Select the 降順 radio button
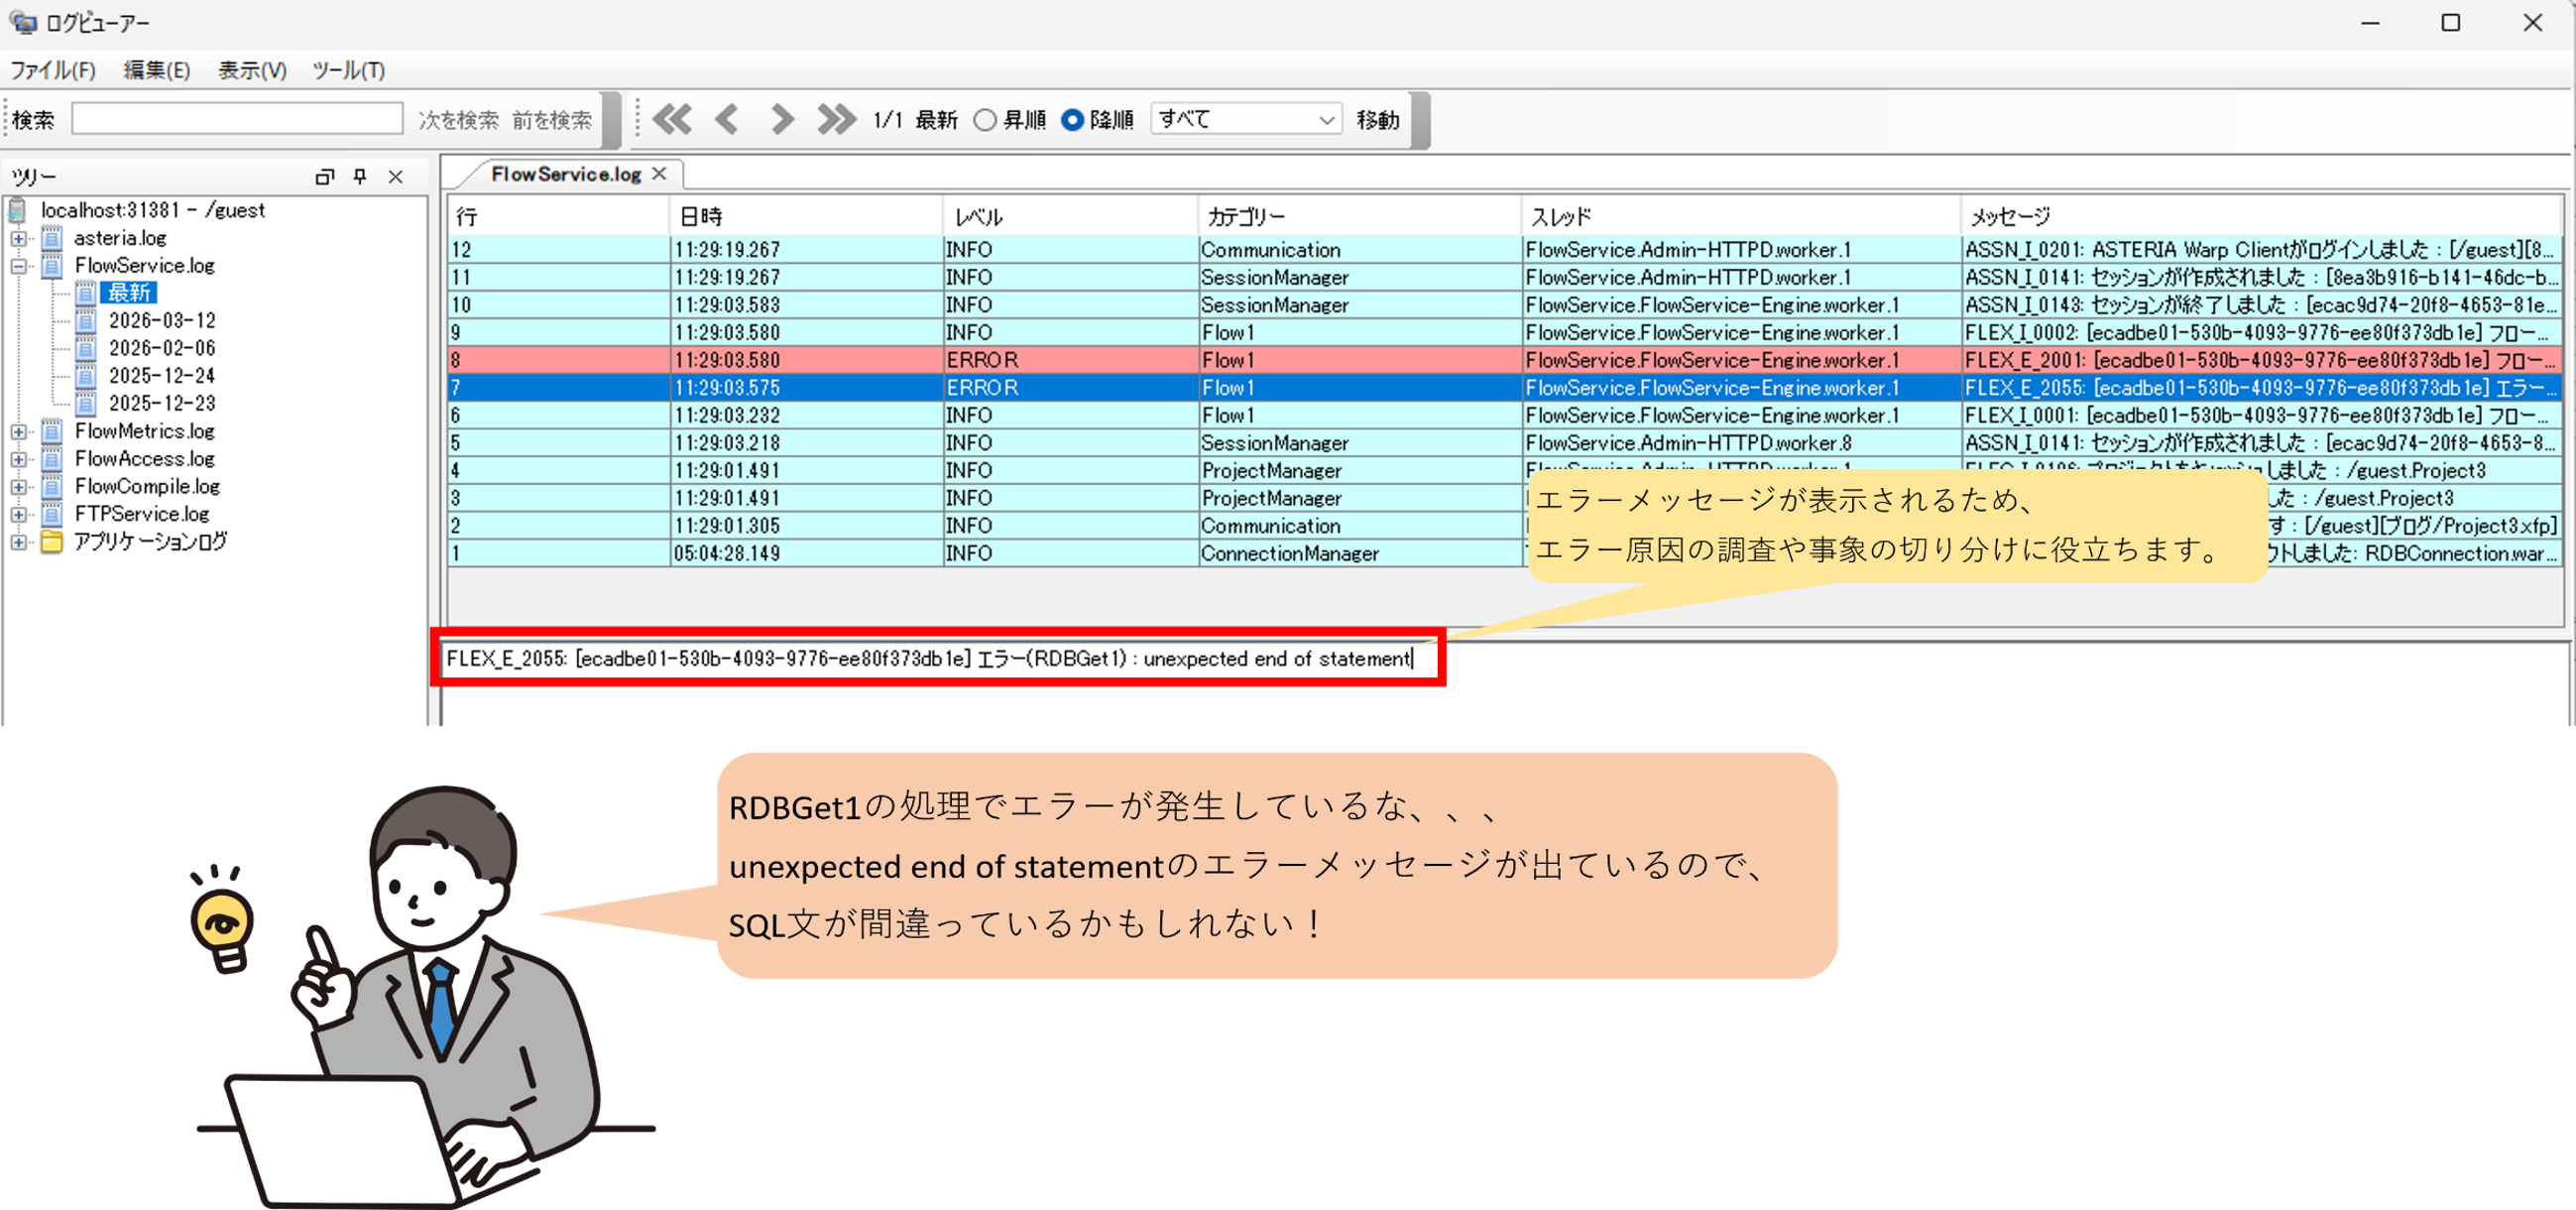This screenshot has width=2576, height=1210. (x=1072, y=120)
